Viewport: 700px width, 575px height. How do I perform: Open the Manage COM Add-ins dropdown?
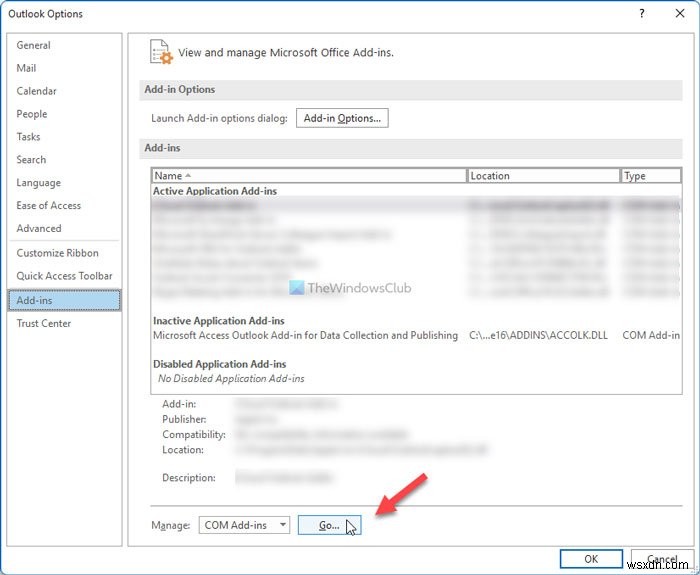click(244, 525)
